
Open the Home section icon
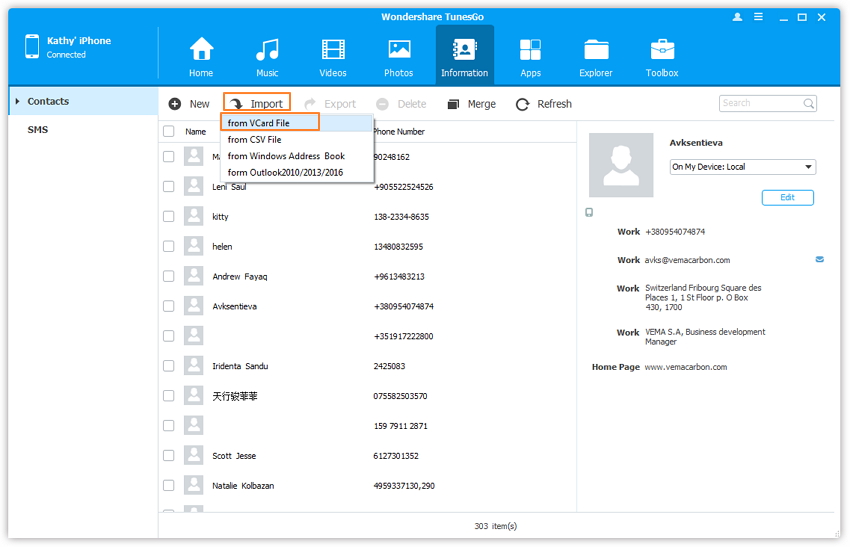click(201, 49)
